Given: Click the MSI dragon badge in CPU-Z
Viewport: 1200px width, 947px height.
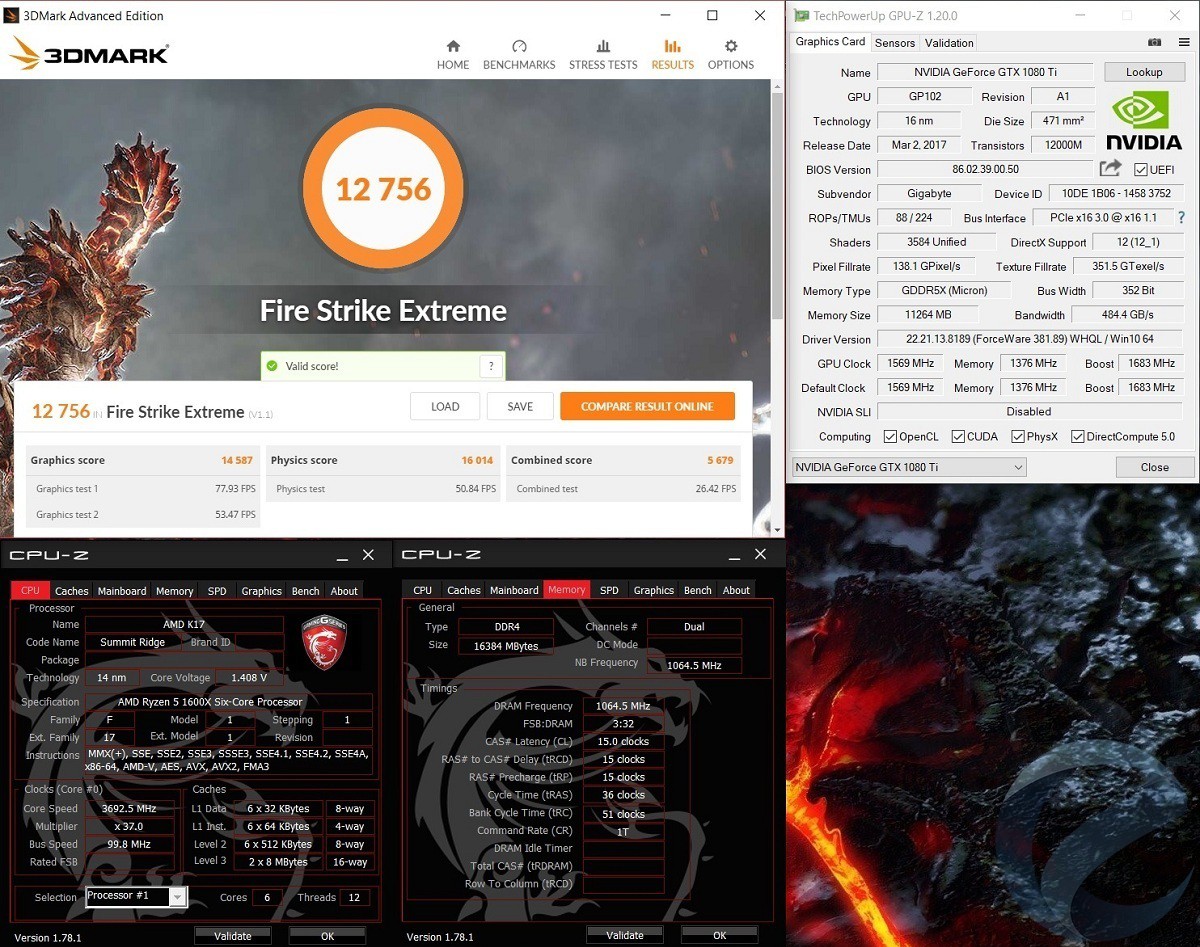Looking at the screenshot, I should click(x=323, y=642).
